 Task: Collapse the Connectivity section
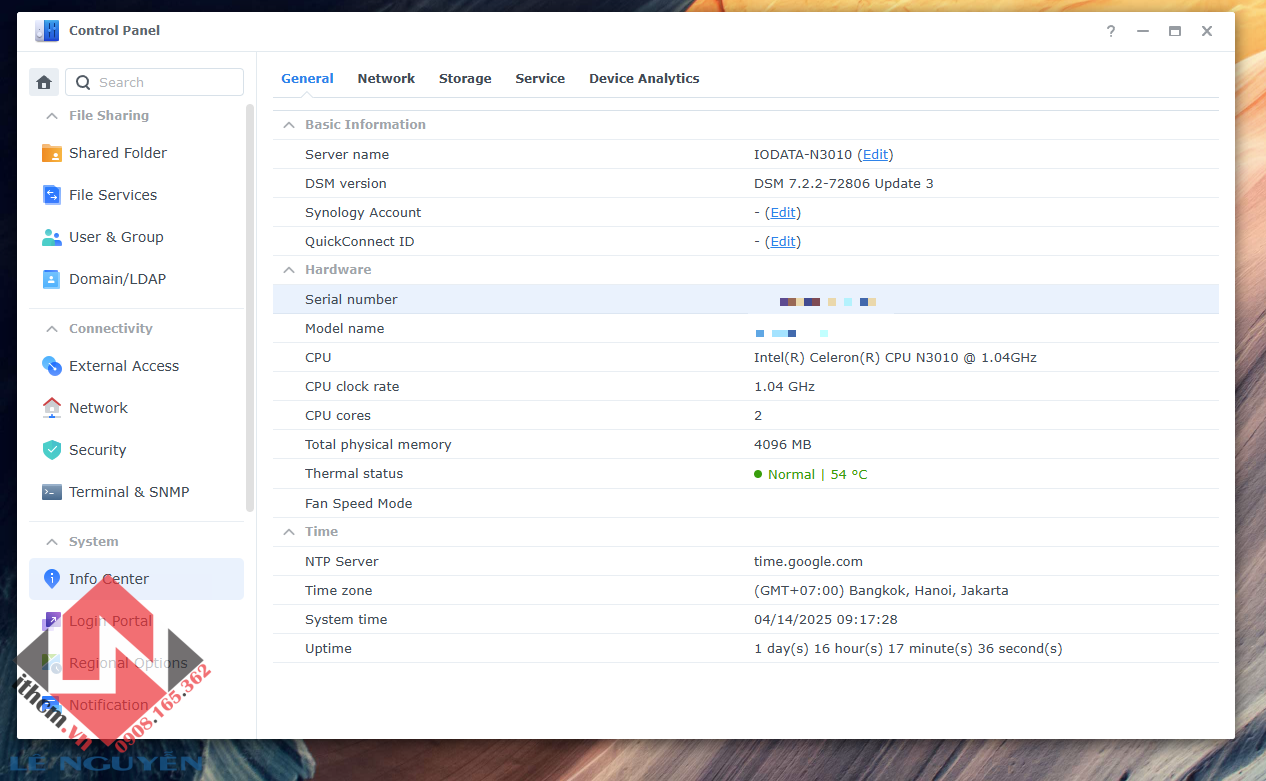[x=50, y=329]
